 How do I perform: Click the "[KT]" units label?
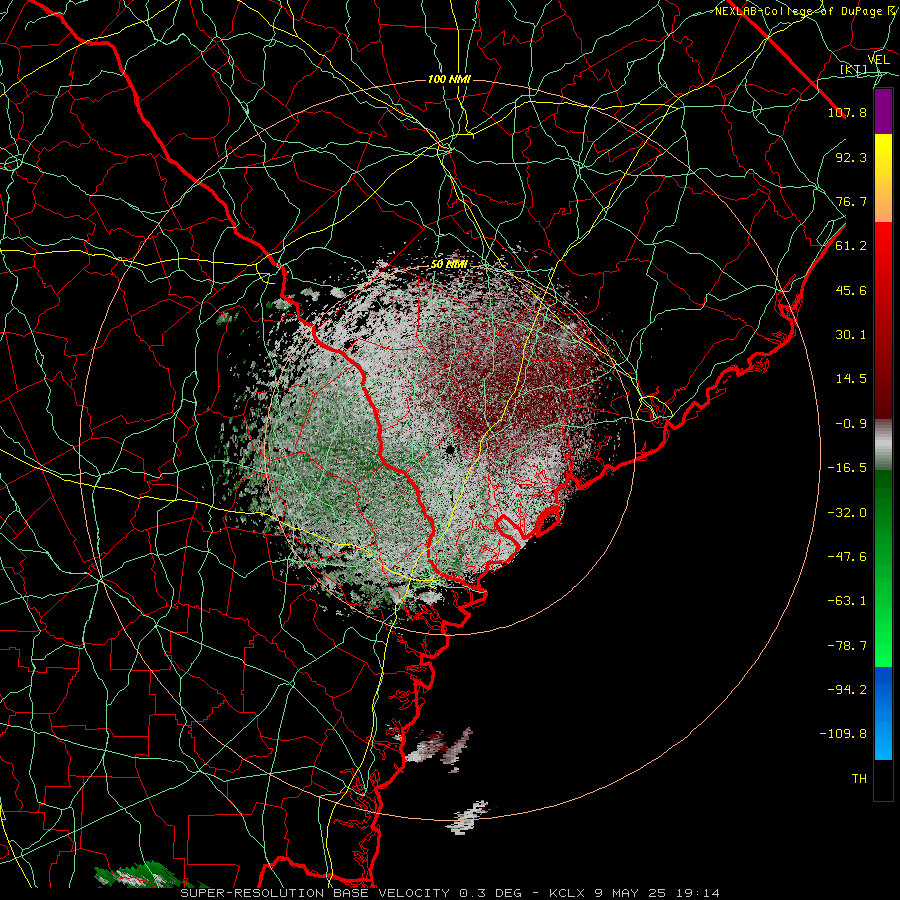[854, 70]
